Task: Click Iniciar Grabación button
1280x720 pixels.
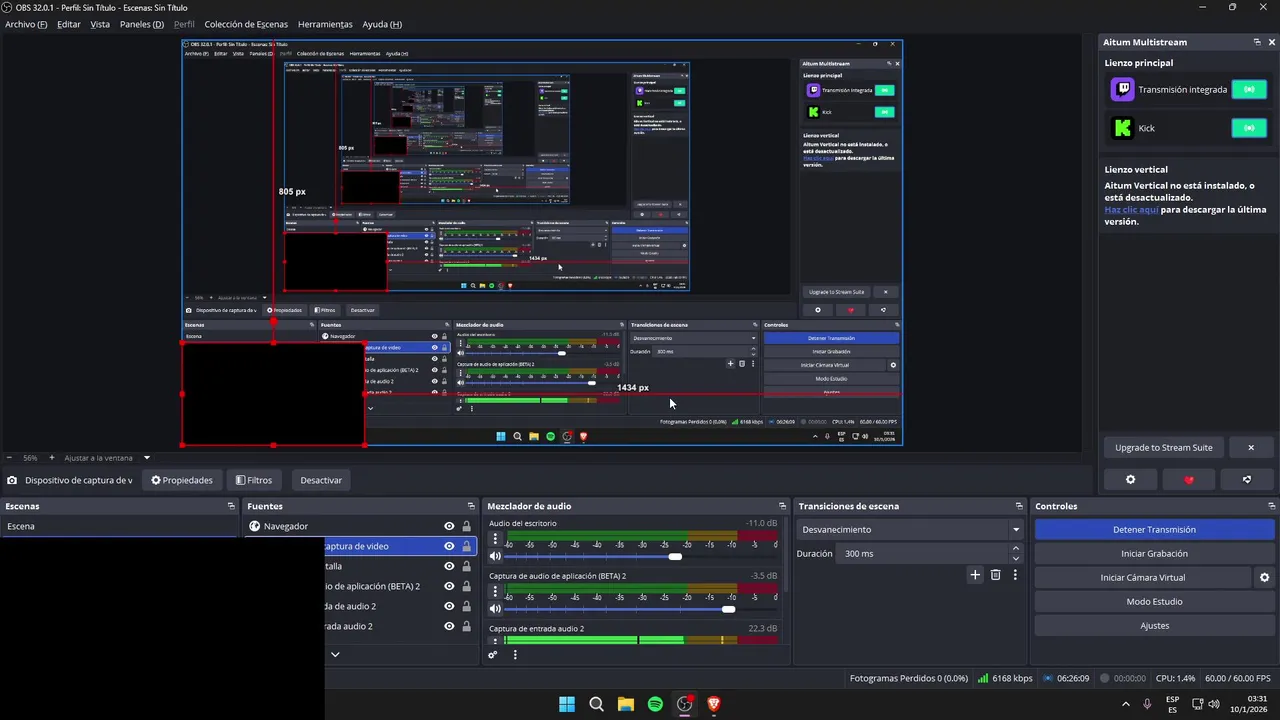Action: pyautogui.click(x=1154, y=554)
